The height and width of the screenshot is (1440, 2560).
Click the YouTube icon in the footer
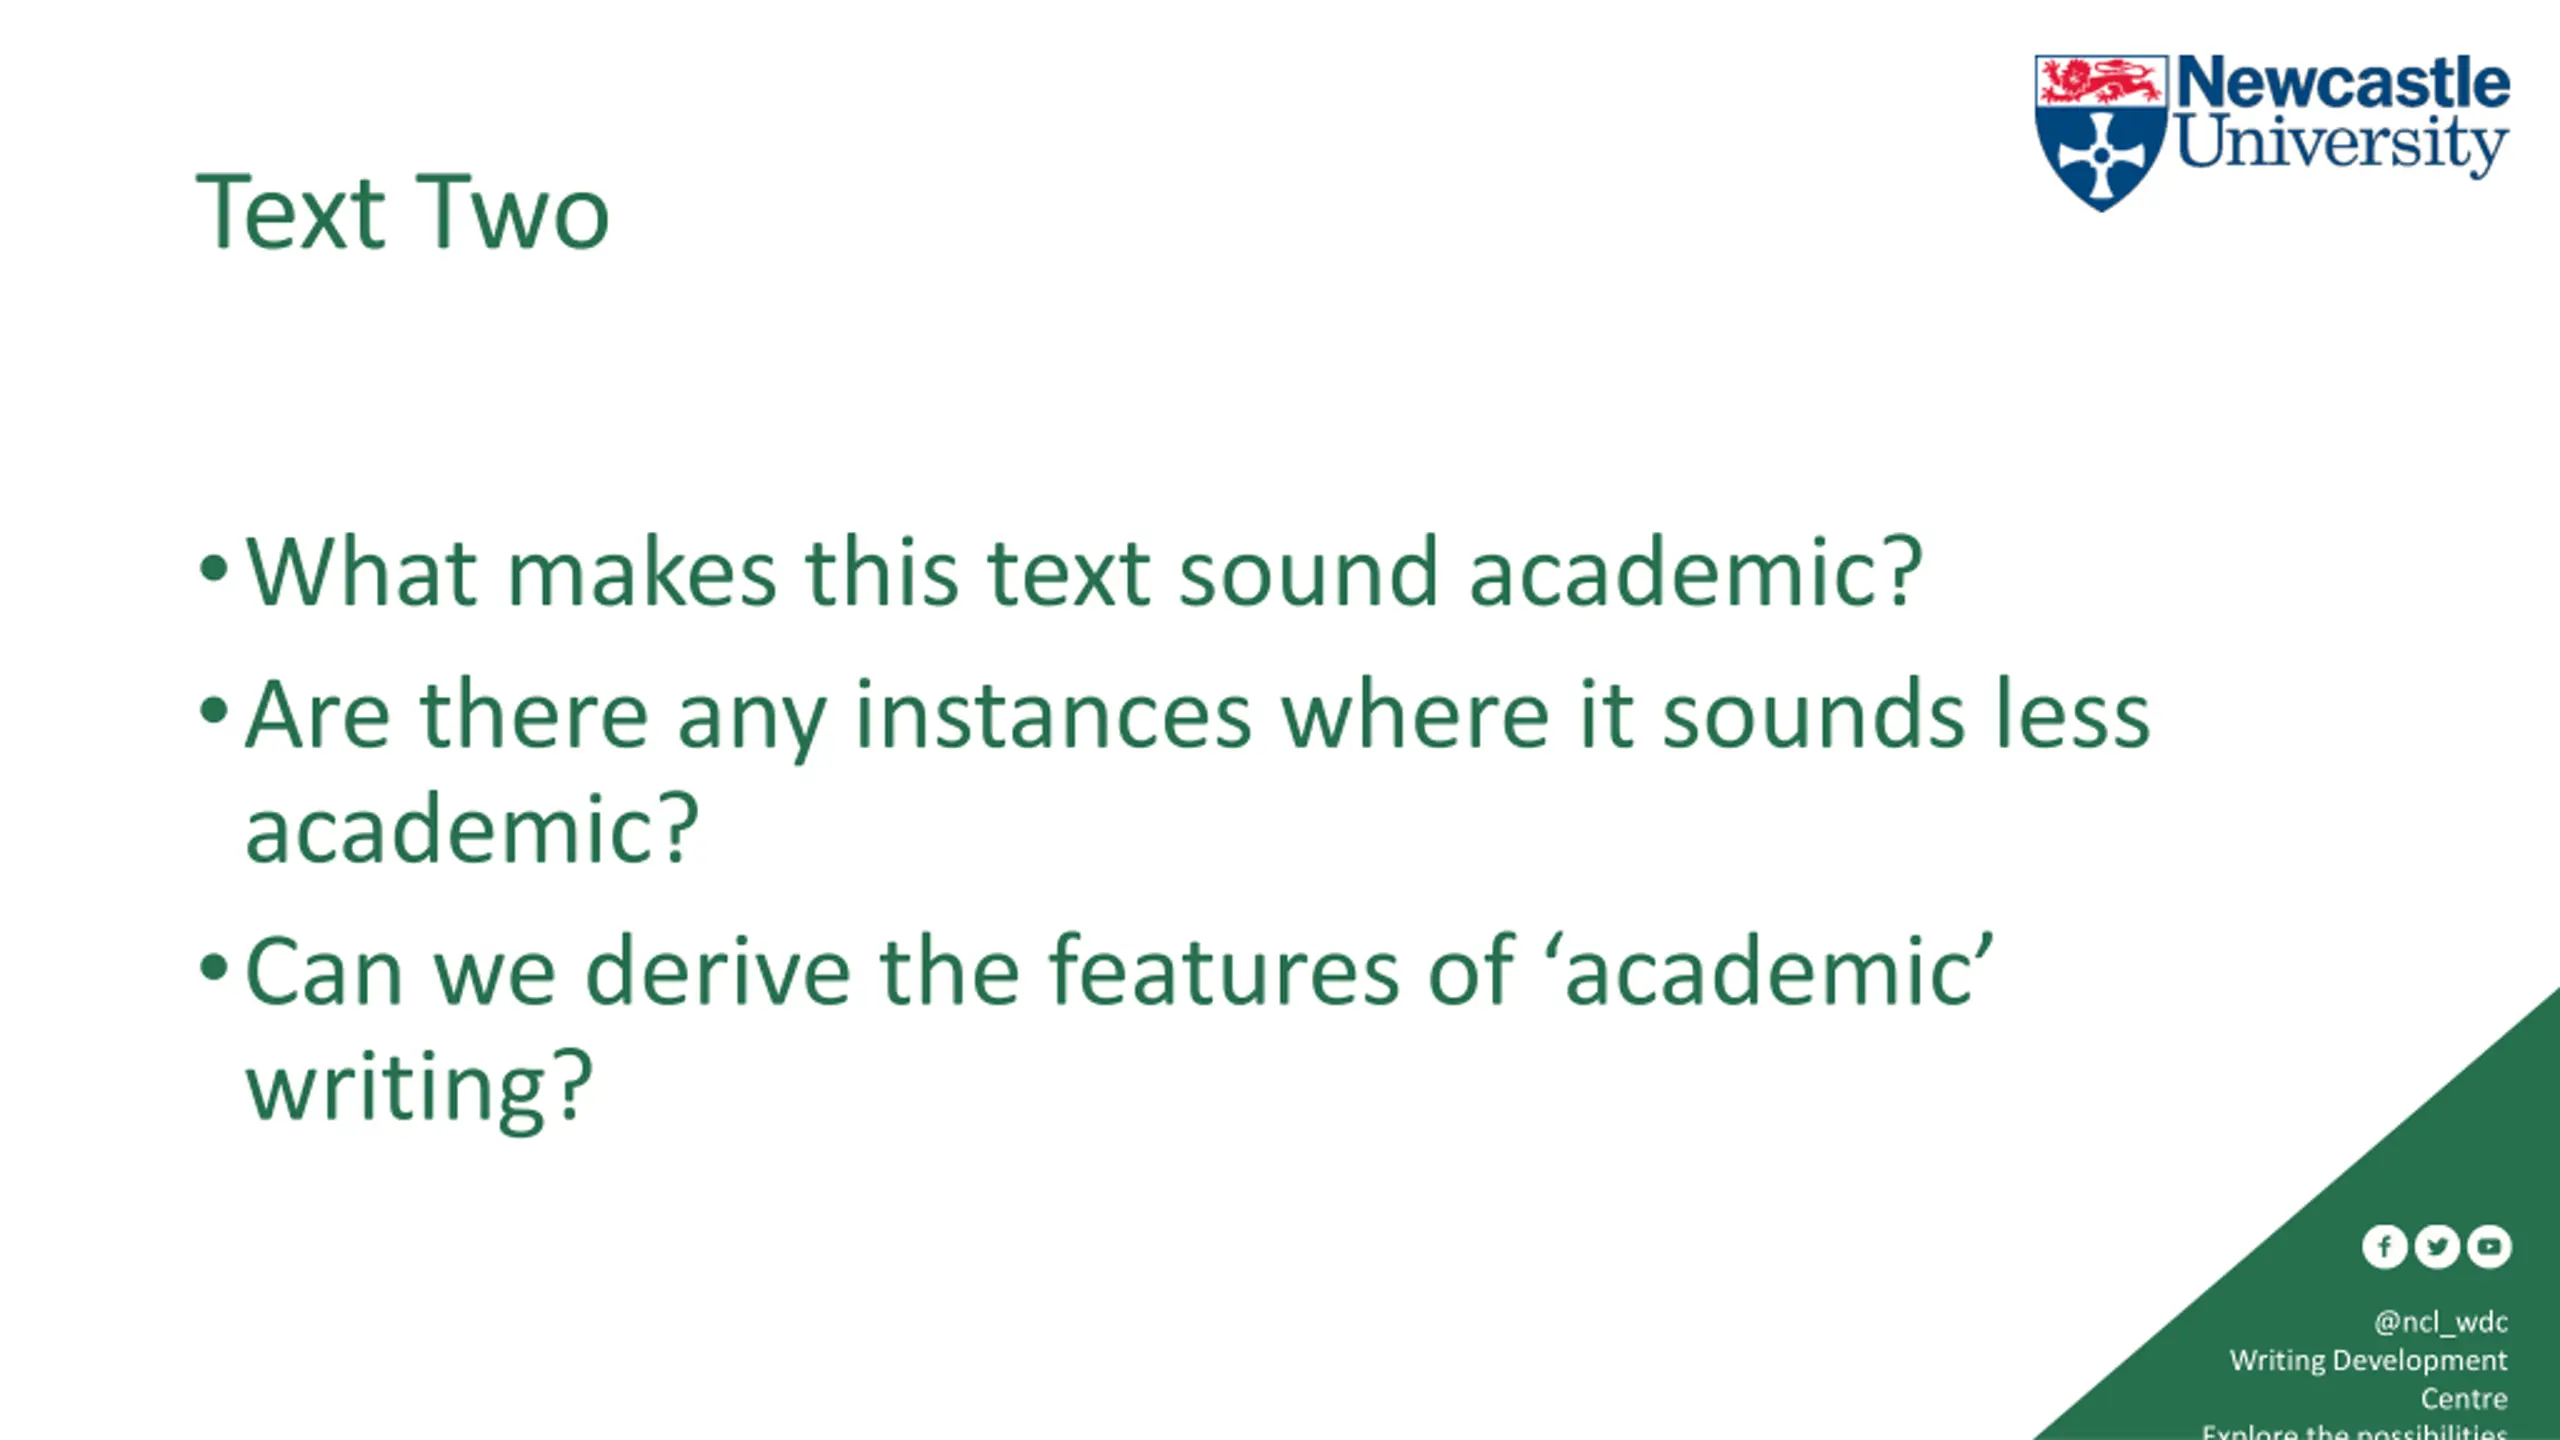pos(2489,1246)
